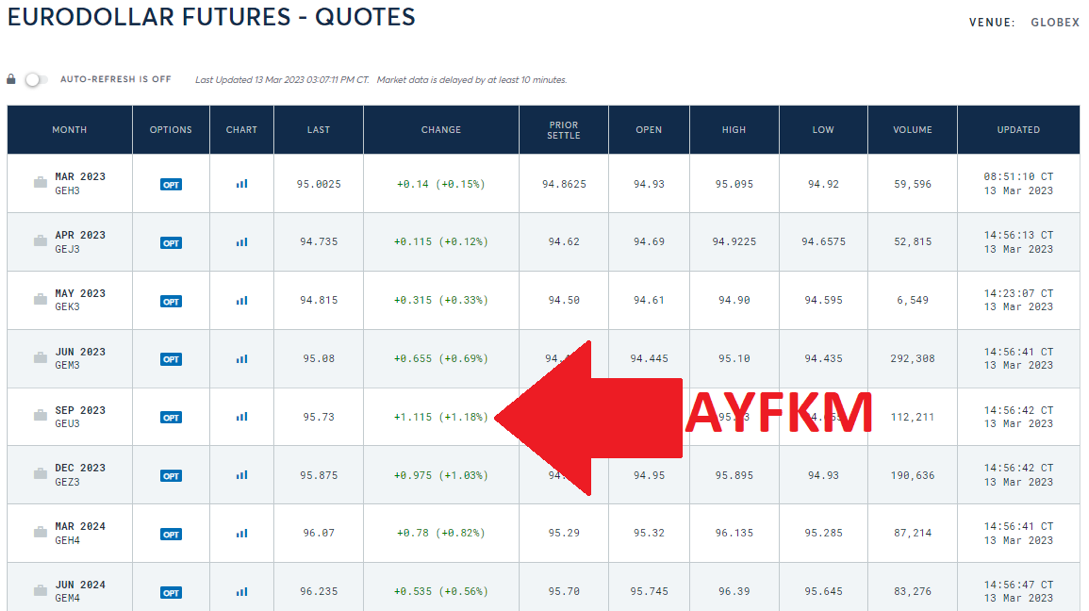Screen dimensions: 1089x611
Task: Open chart icon for JUN 2023 GEM3
Action: (242, 358)
